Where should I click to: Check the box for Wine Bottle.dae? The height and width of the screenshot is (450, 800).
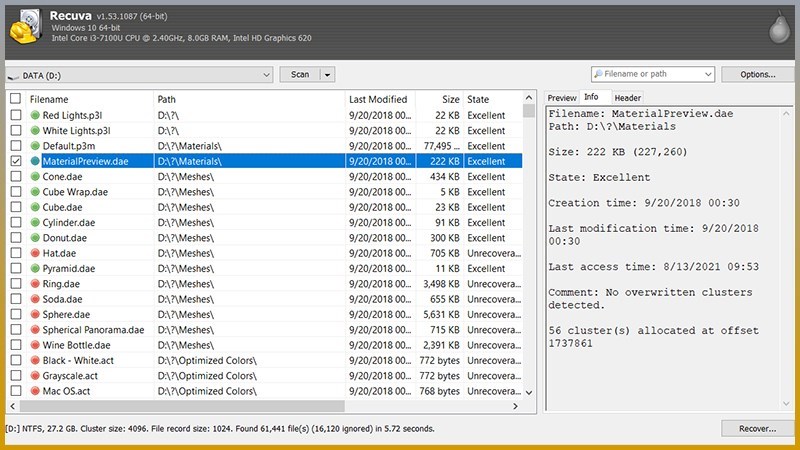pyautogui.click(x=16, y=345)
